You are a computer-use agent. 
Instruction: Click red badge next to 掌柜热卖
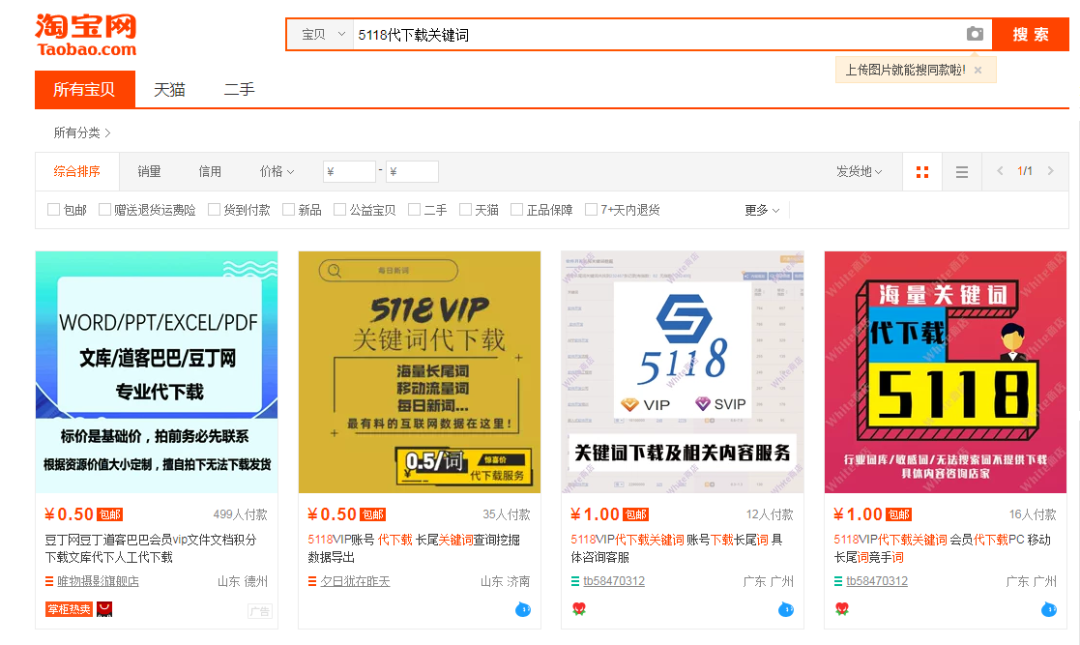104,609
